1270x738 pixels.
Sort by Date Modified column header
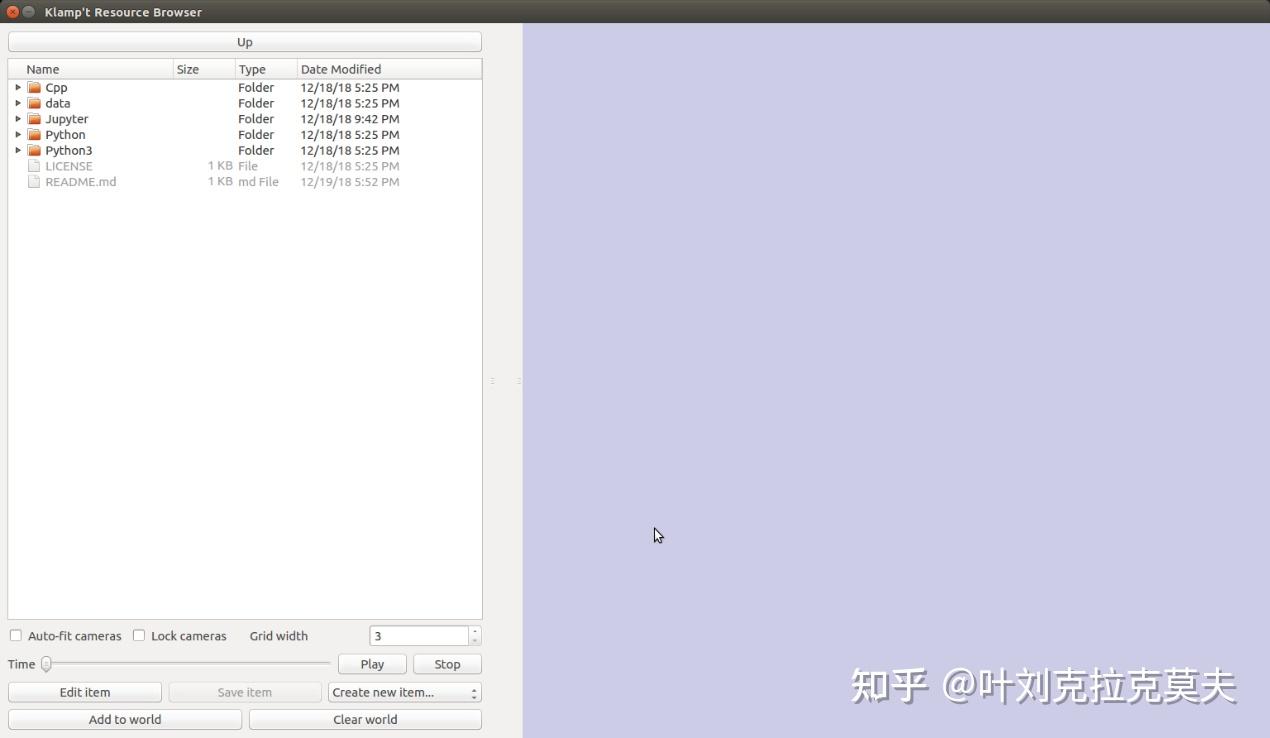[389, 69]
